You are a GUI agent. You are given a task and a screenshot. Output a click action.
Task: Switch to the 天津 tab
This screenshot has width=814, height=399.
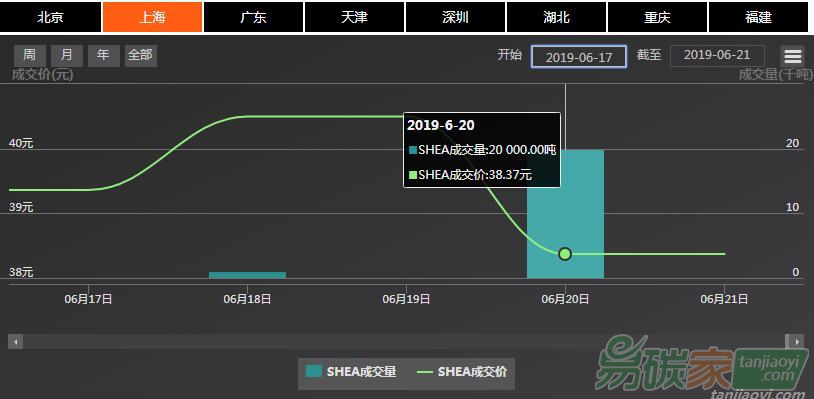[355, 17]
